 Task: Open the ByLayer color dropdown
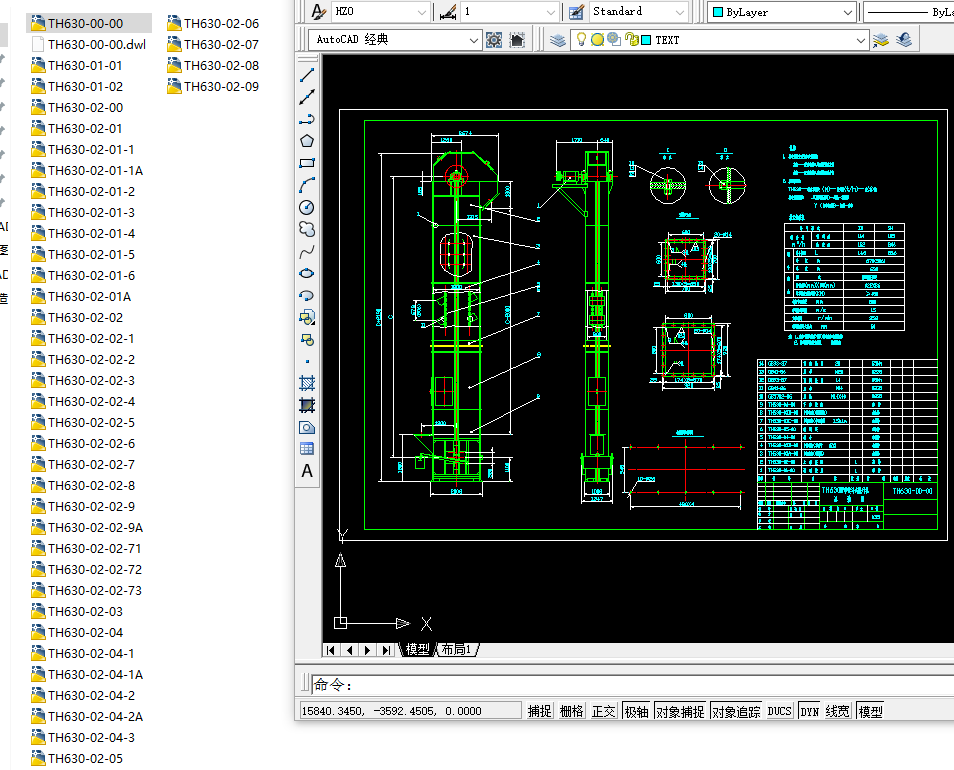click(x=847, y=12)
